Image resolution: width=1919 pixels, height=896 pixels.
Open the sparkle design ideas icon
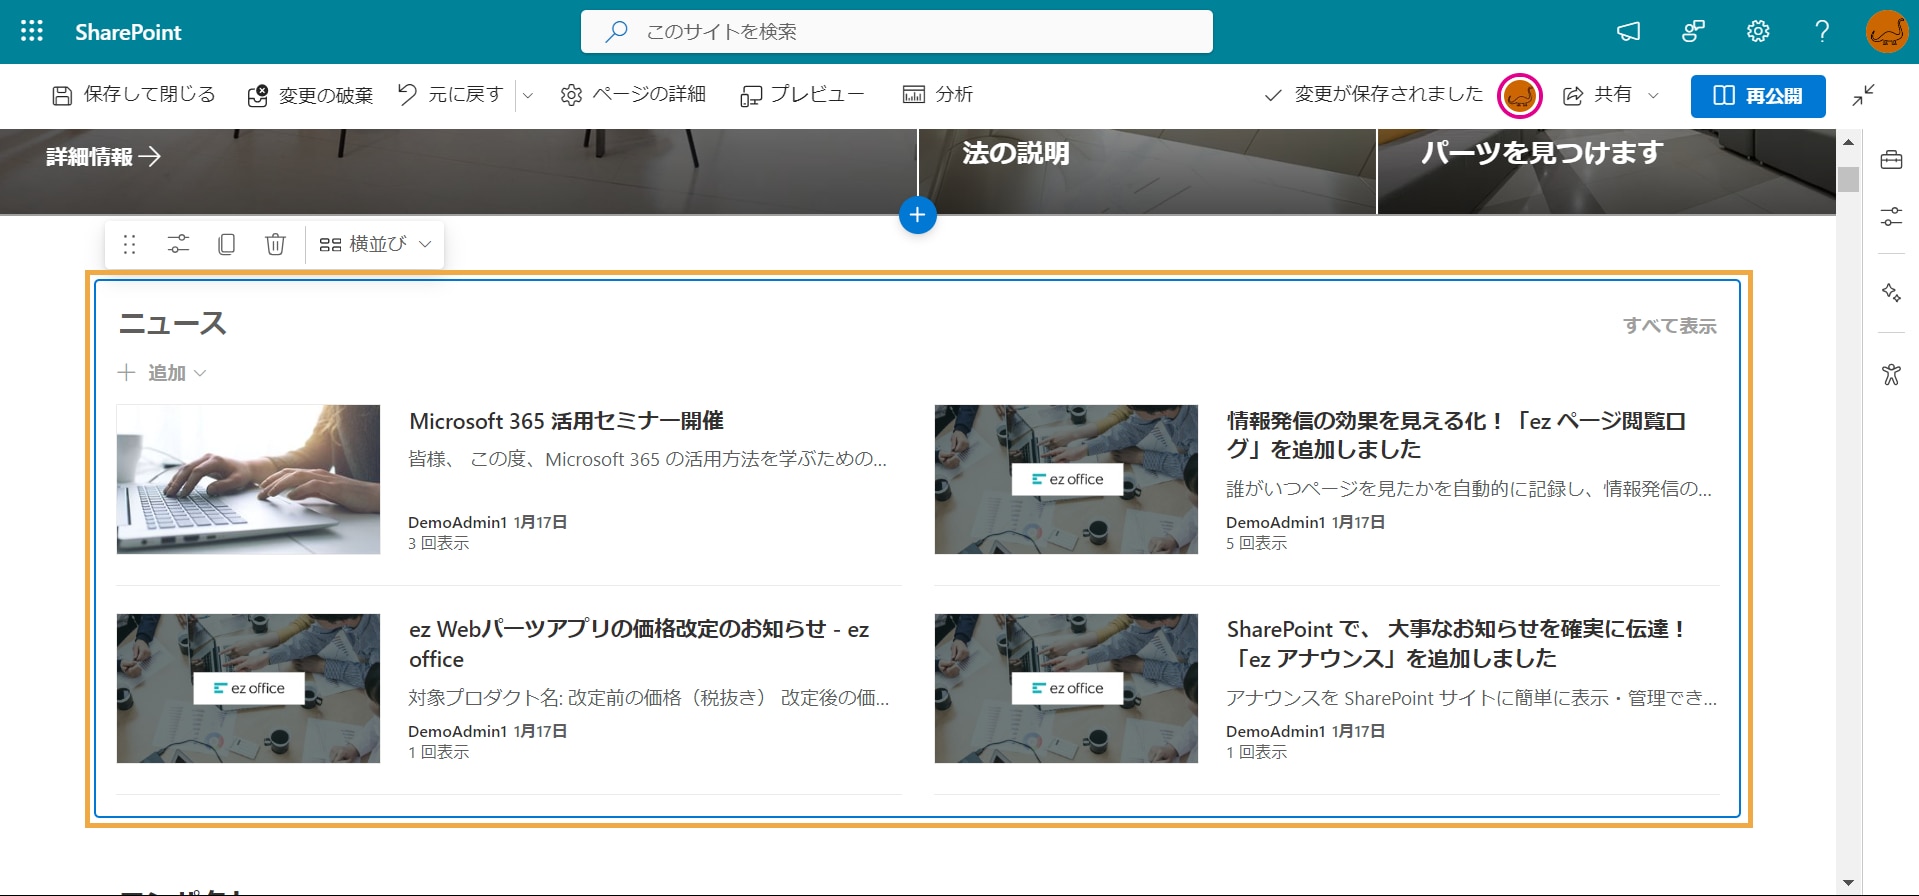(x=1891, y=292)
